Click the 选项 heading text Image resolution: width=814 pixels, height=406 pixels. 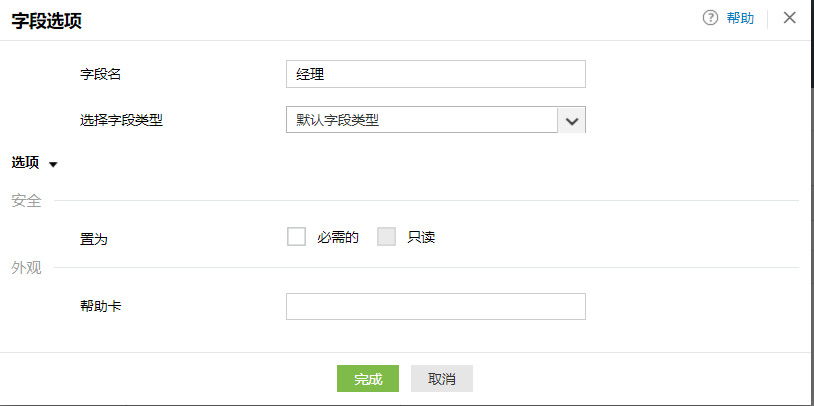pos(25,163)
